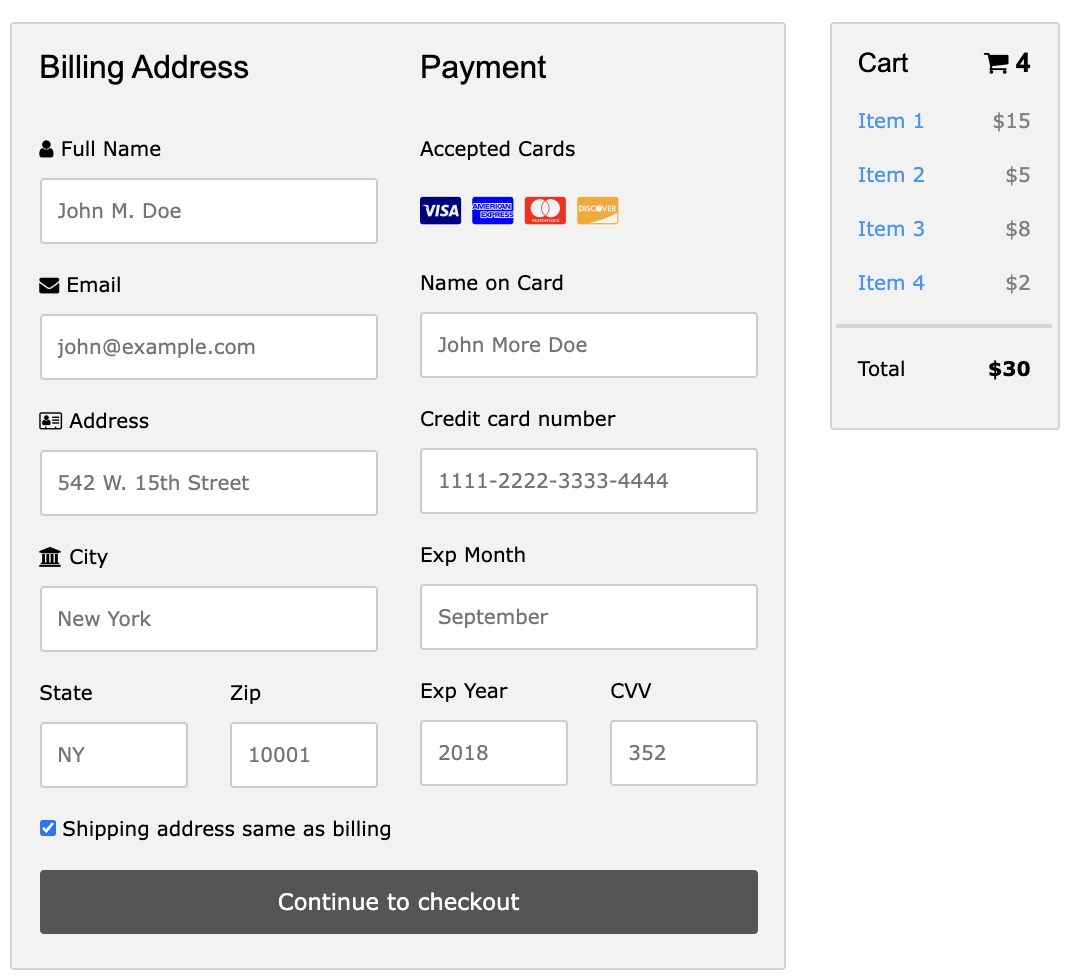Click inside the Full Name field
1072x980 pixels.
tap(208, 211)
